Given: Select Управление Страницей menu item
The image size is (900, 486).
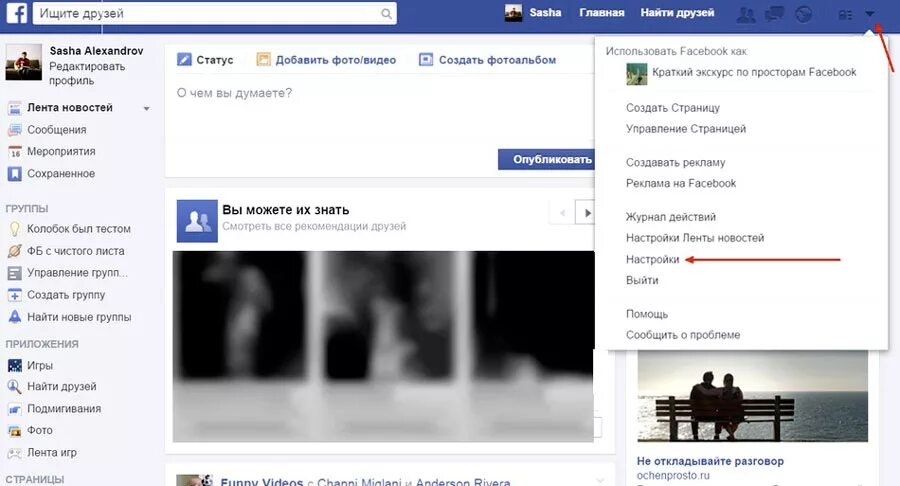Looking at the screenshot, I should tap(686, 129).
